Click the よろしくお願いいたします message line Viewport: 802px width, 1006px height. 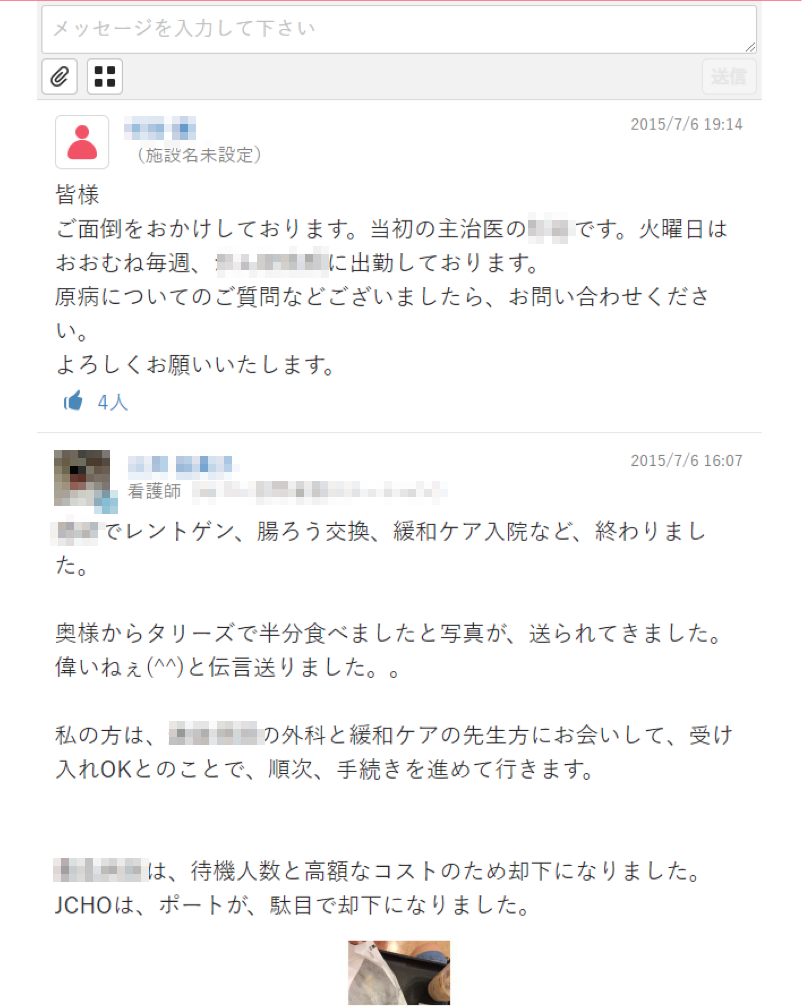tap(196, 365)
